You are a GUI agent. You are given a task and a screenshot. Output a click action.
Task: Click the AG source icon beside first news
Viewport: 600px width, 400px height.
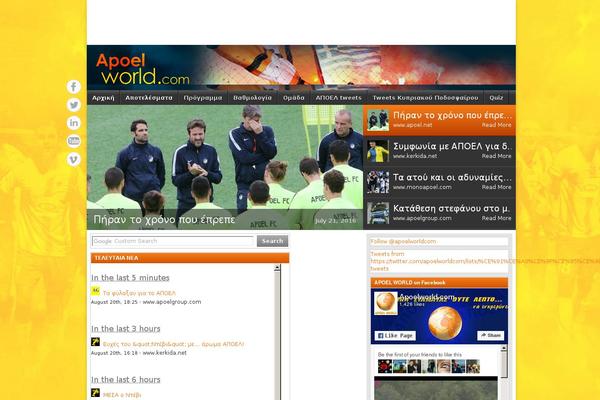[95, 291]
